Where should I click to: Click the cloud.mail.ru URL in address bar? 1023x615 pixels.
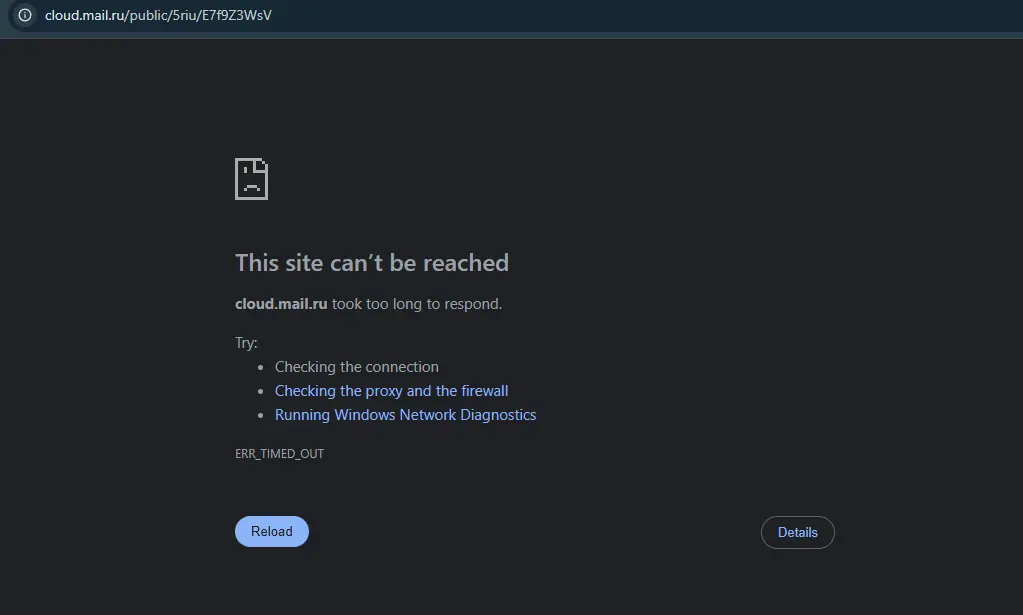[158, 15]
